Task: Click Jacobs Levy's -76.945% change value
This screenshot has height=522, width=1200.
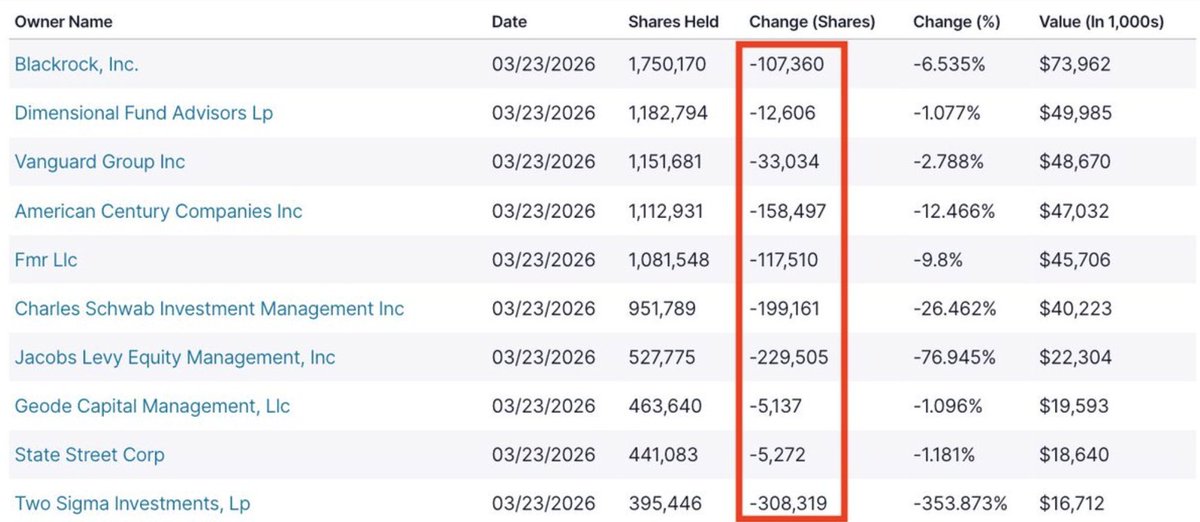Action: [955, 357]
